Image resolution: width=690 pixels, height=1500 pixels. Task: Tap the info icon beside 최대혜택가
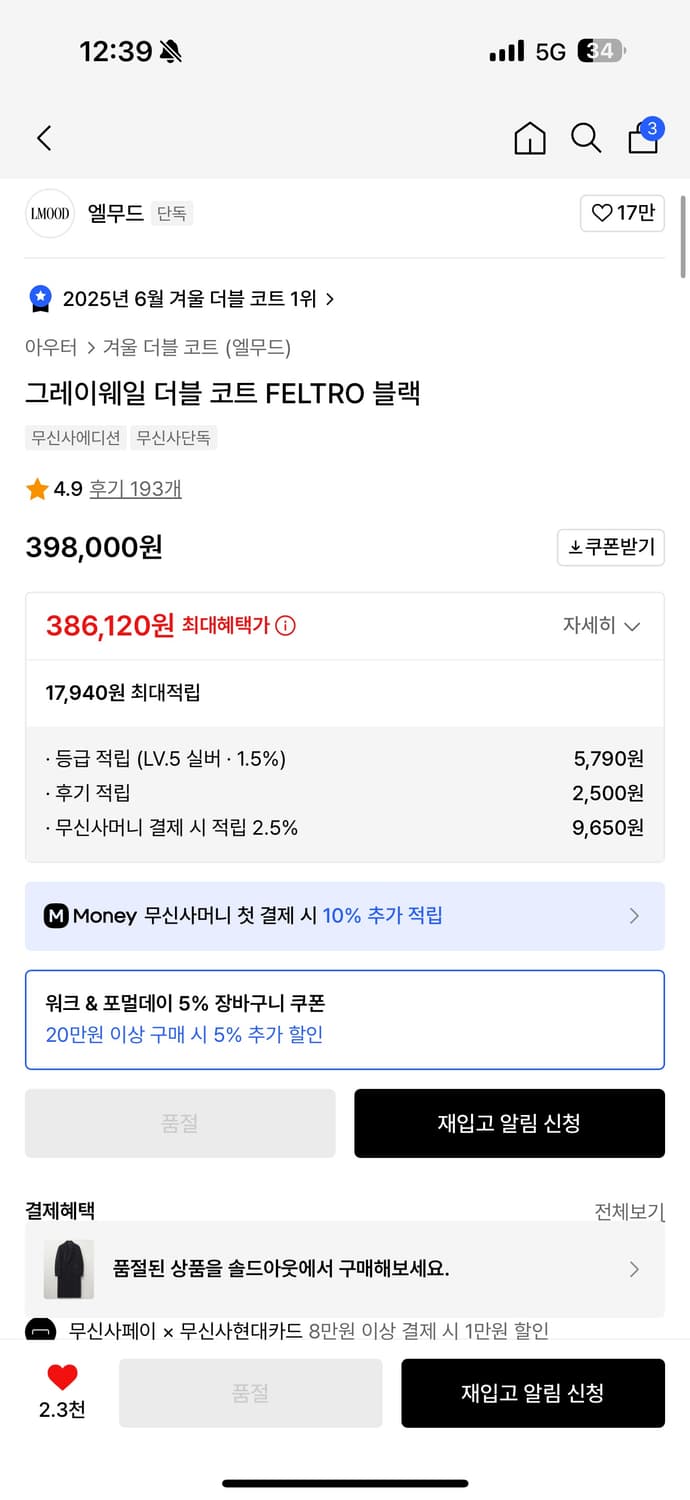[286, 626]
